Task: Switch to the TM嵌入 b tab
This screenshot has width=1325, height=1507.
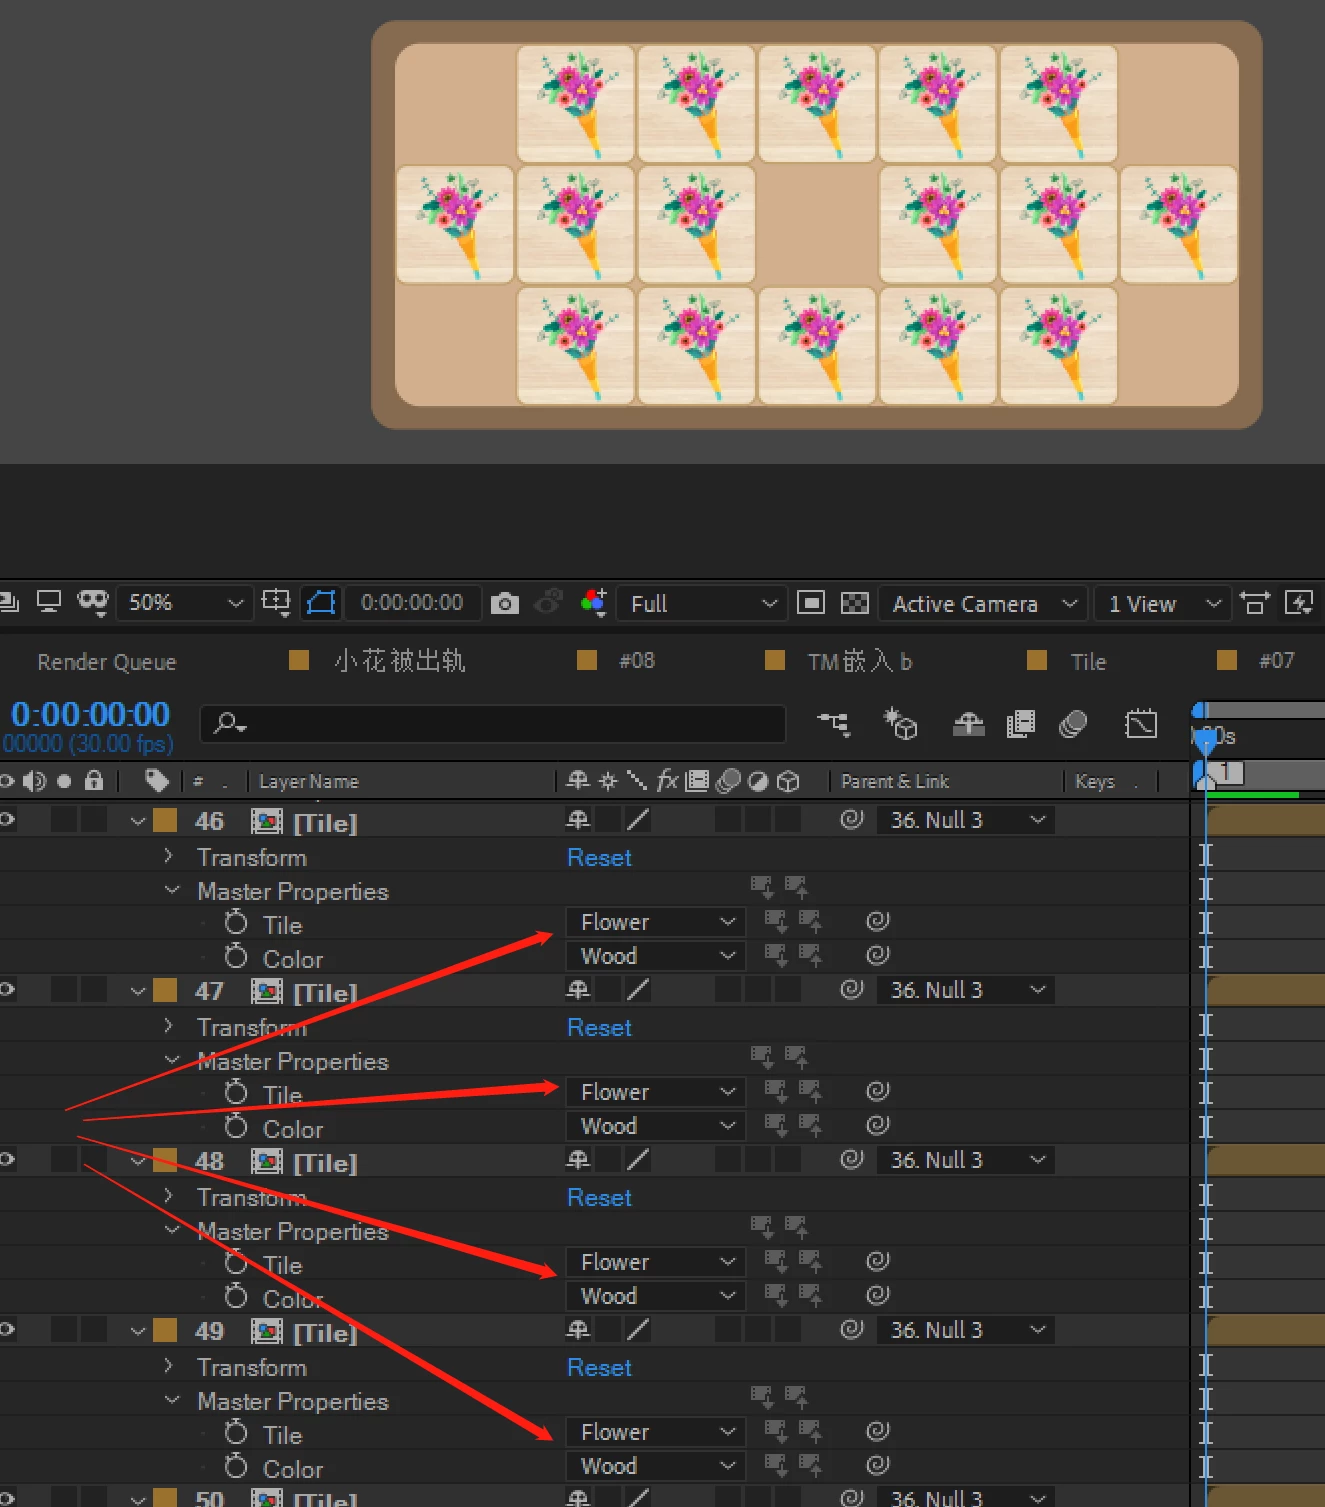Action: click(860, 661)
